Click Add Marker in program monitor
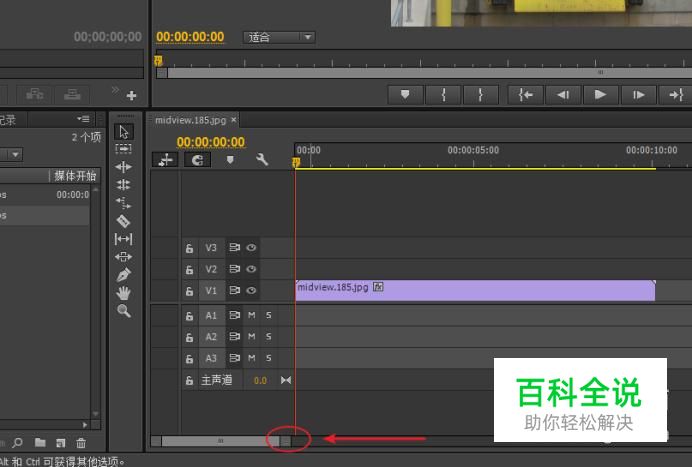The width and height of the screenshot is (692, 467). coord(405,94)
